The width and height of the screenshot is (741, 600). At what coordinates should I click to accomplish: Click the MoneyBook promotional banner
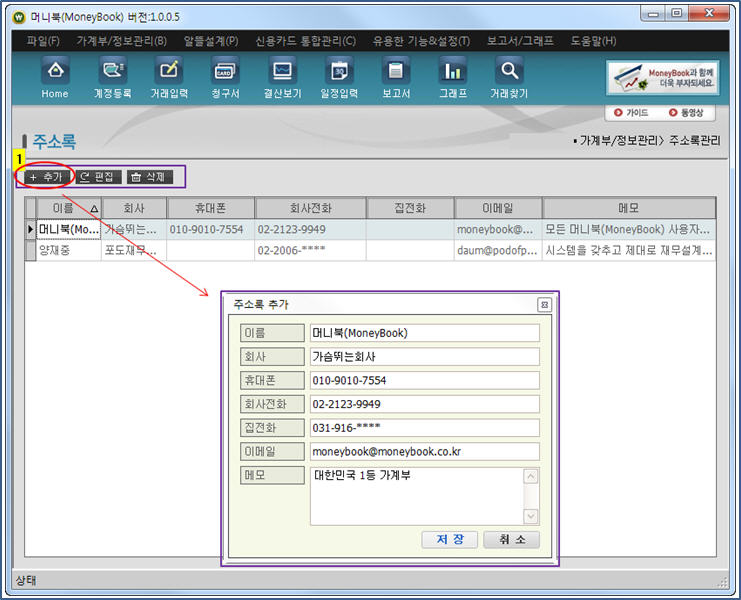[663, 78]
